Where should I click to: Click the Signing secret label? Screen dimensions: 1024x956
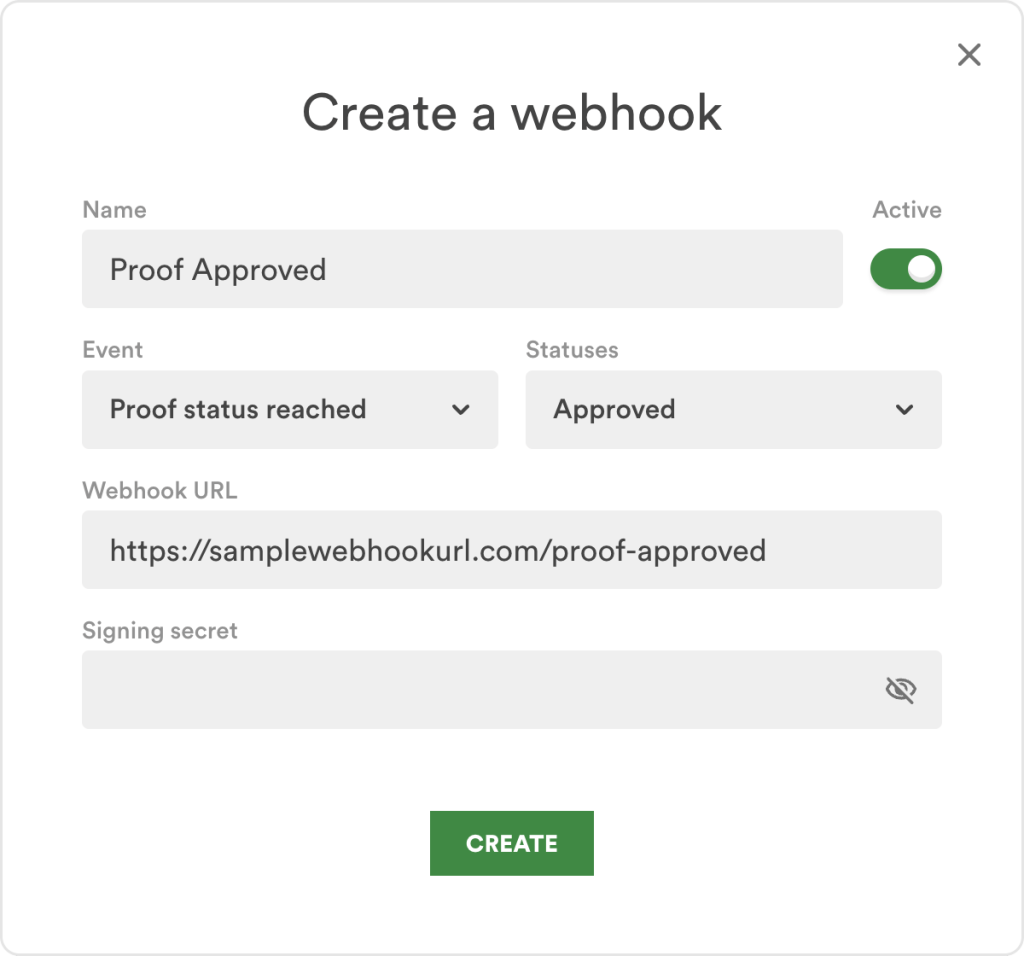coord(159,631)
